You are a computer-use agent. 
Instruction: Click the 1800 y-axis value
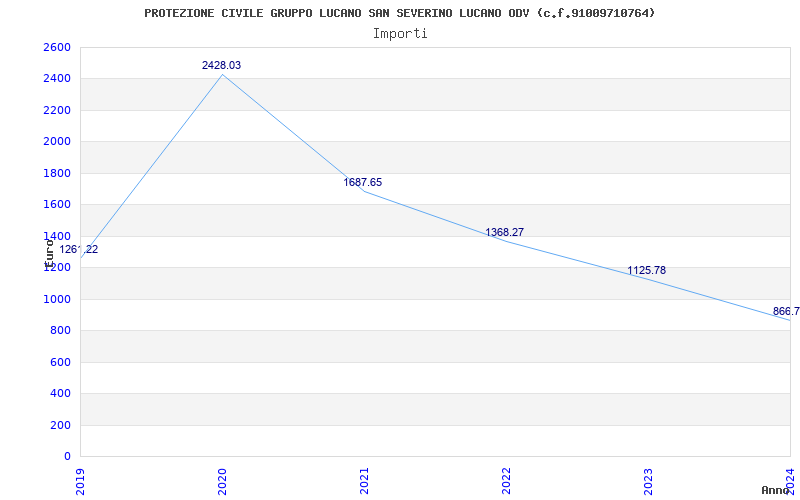(x=57, y=173)
